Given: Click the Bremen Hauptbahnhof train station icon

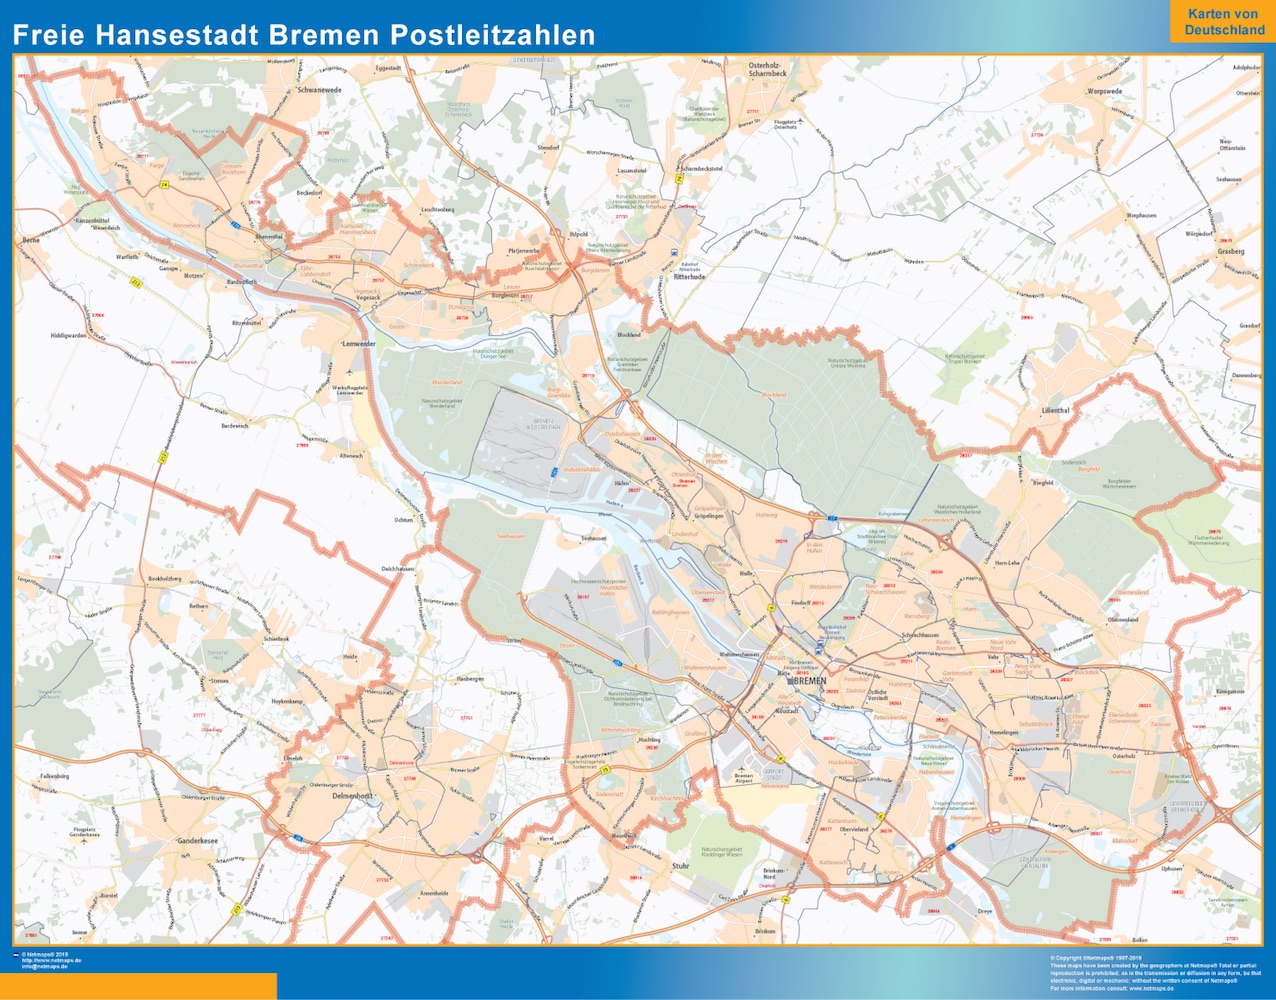Looking at the screenshot, I should [x=818, y=647].
